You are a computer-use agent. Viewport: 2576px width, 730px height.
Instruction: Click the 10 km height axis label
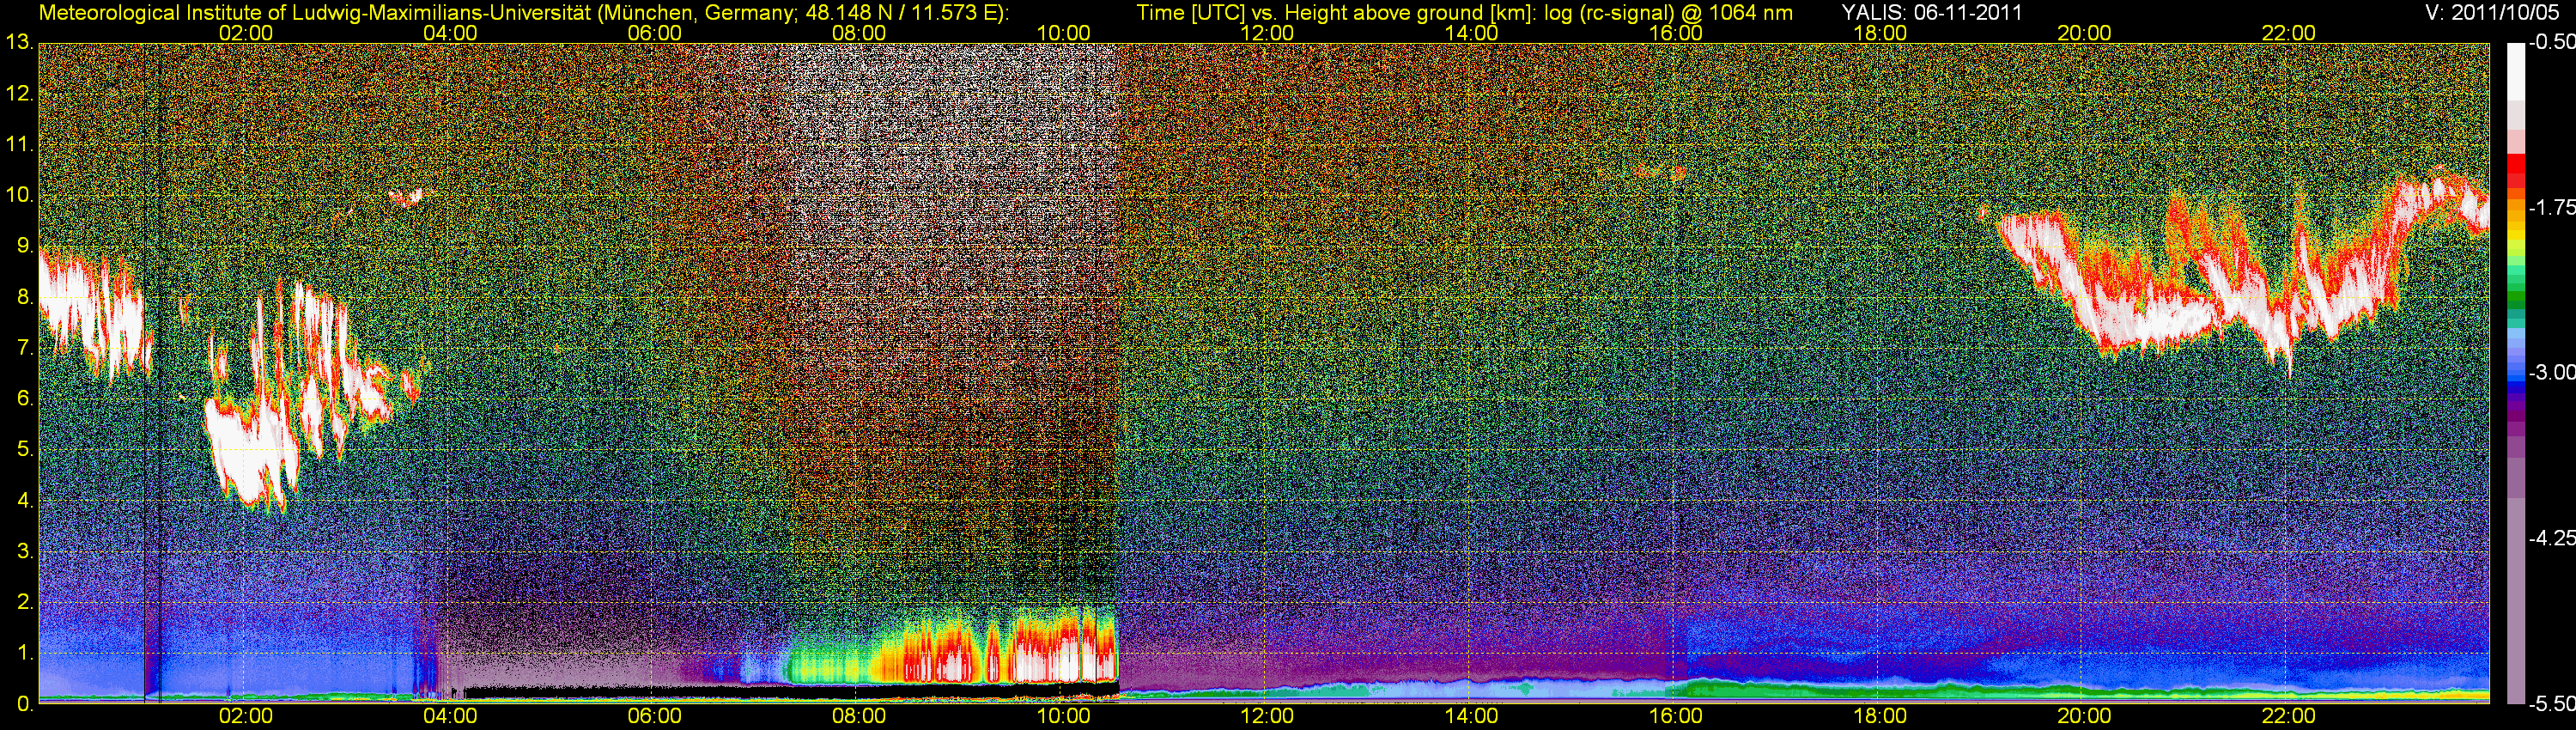coord(19,195)
